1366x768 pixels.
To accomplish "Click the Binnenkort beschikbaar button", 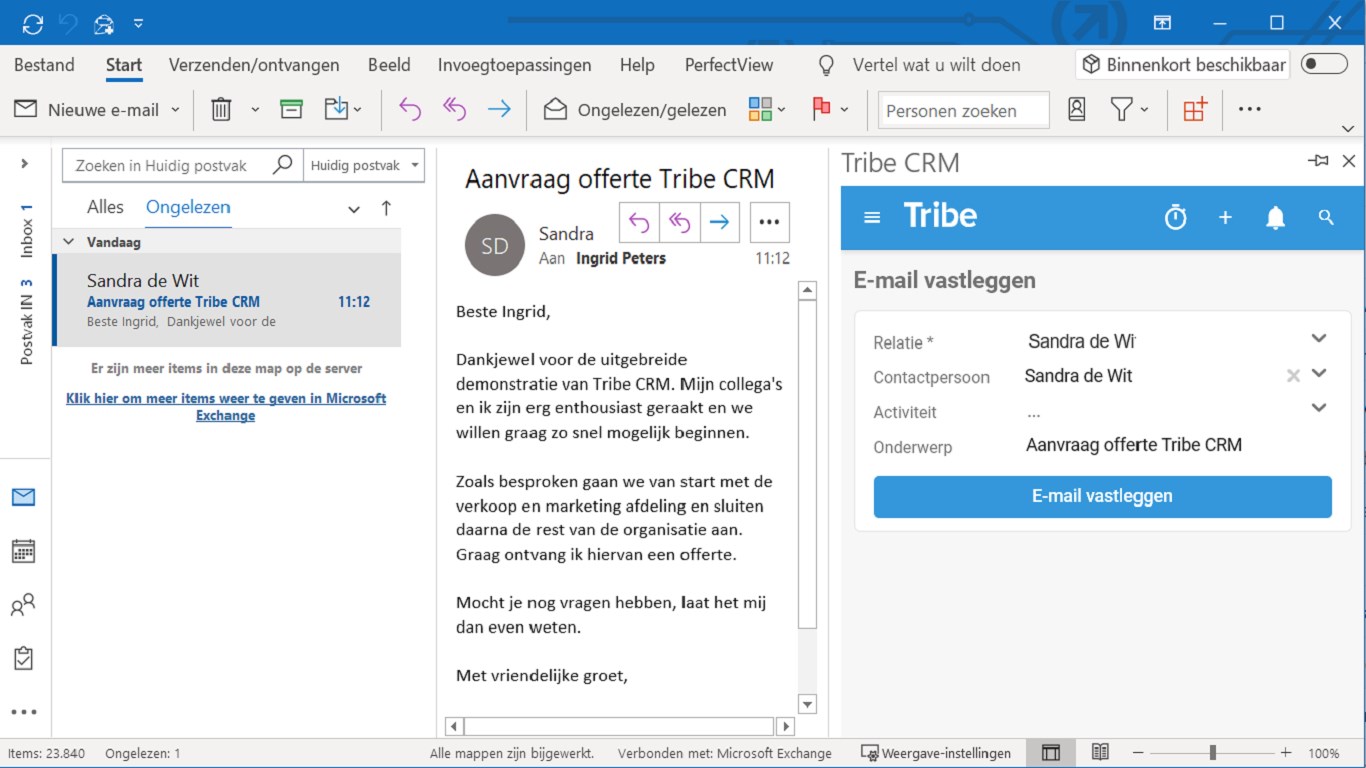I will 1183,64.
